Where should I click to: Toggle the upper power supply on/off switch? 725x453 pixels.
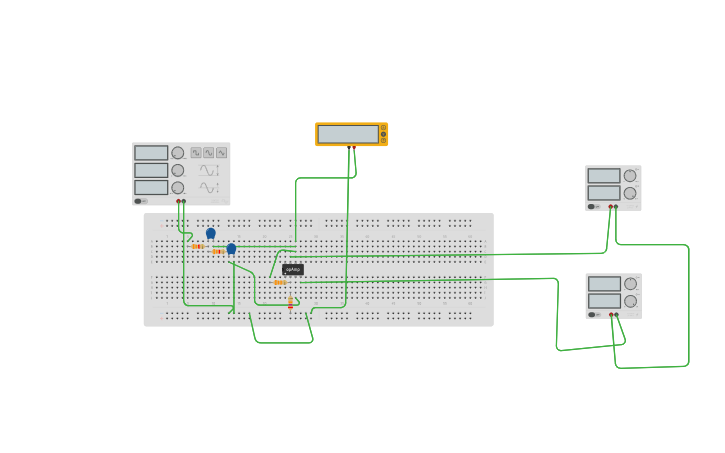[594, 207]
